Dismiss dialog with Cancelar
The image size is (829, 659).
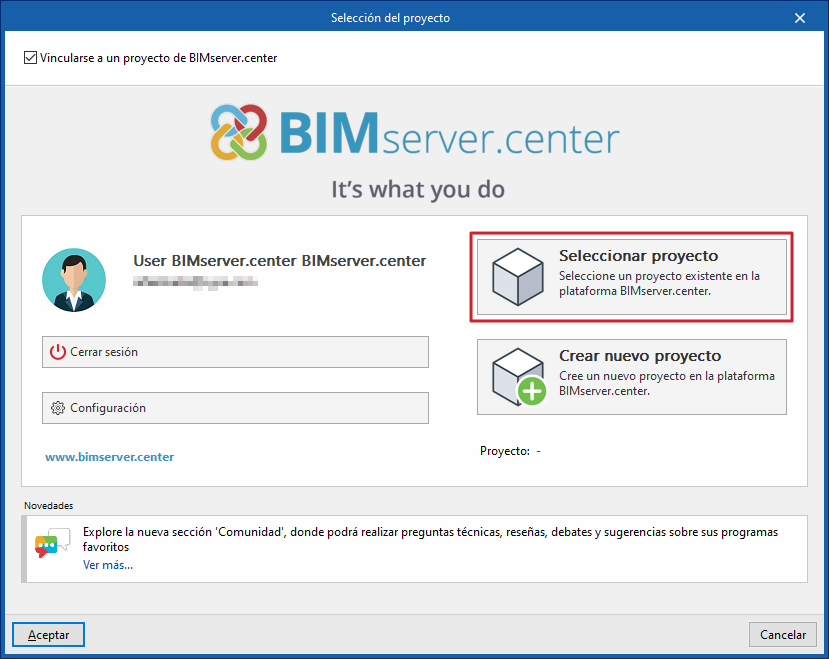tap(782, 635)
